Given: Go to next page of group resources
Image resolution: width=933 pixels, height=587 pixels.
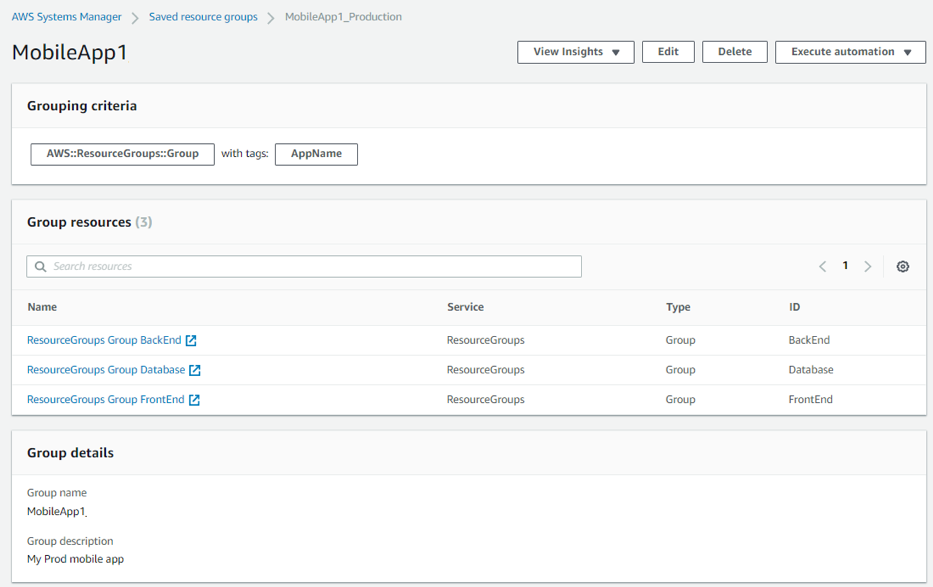Looking at the screenshot, I should (868, 266).
